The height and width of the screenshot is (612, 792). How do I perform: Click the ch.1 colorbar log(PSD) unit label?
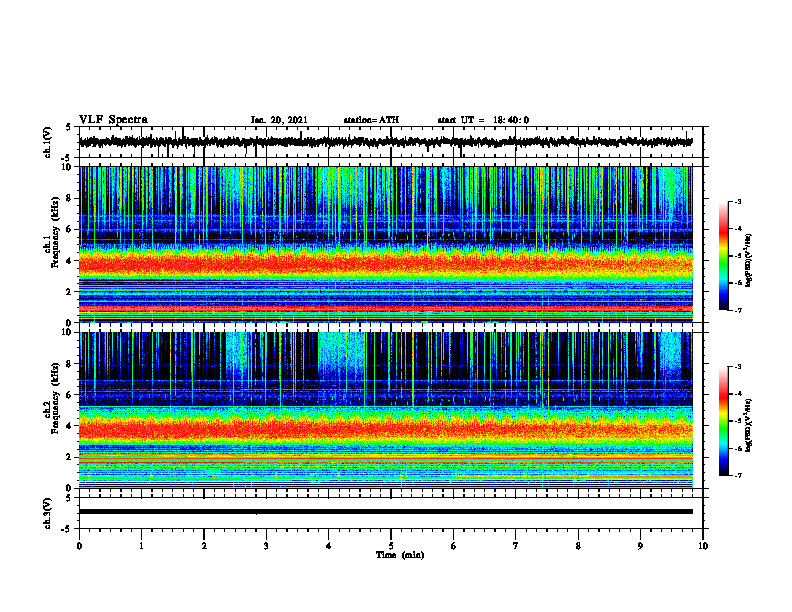coord(749,260)
